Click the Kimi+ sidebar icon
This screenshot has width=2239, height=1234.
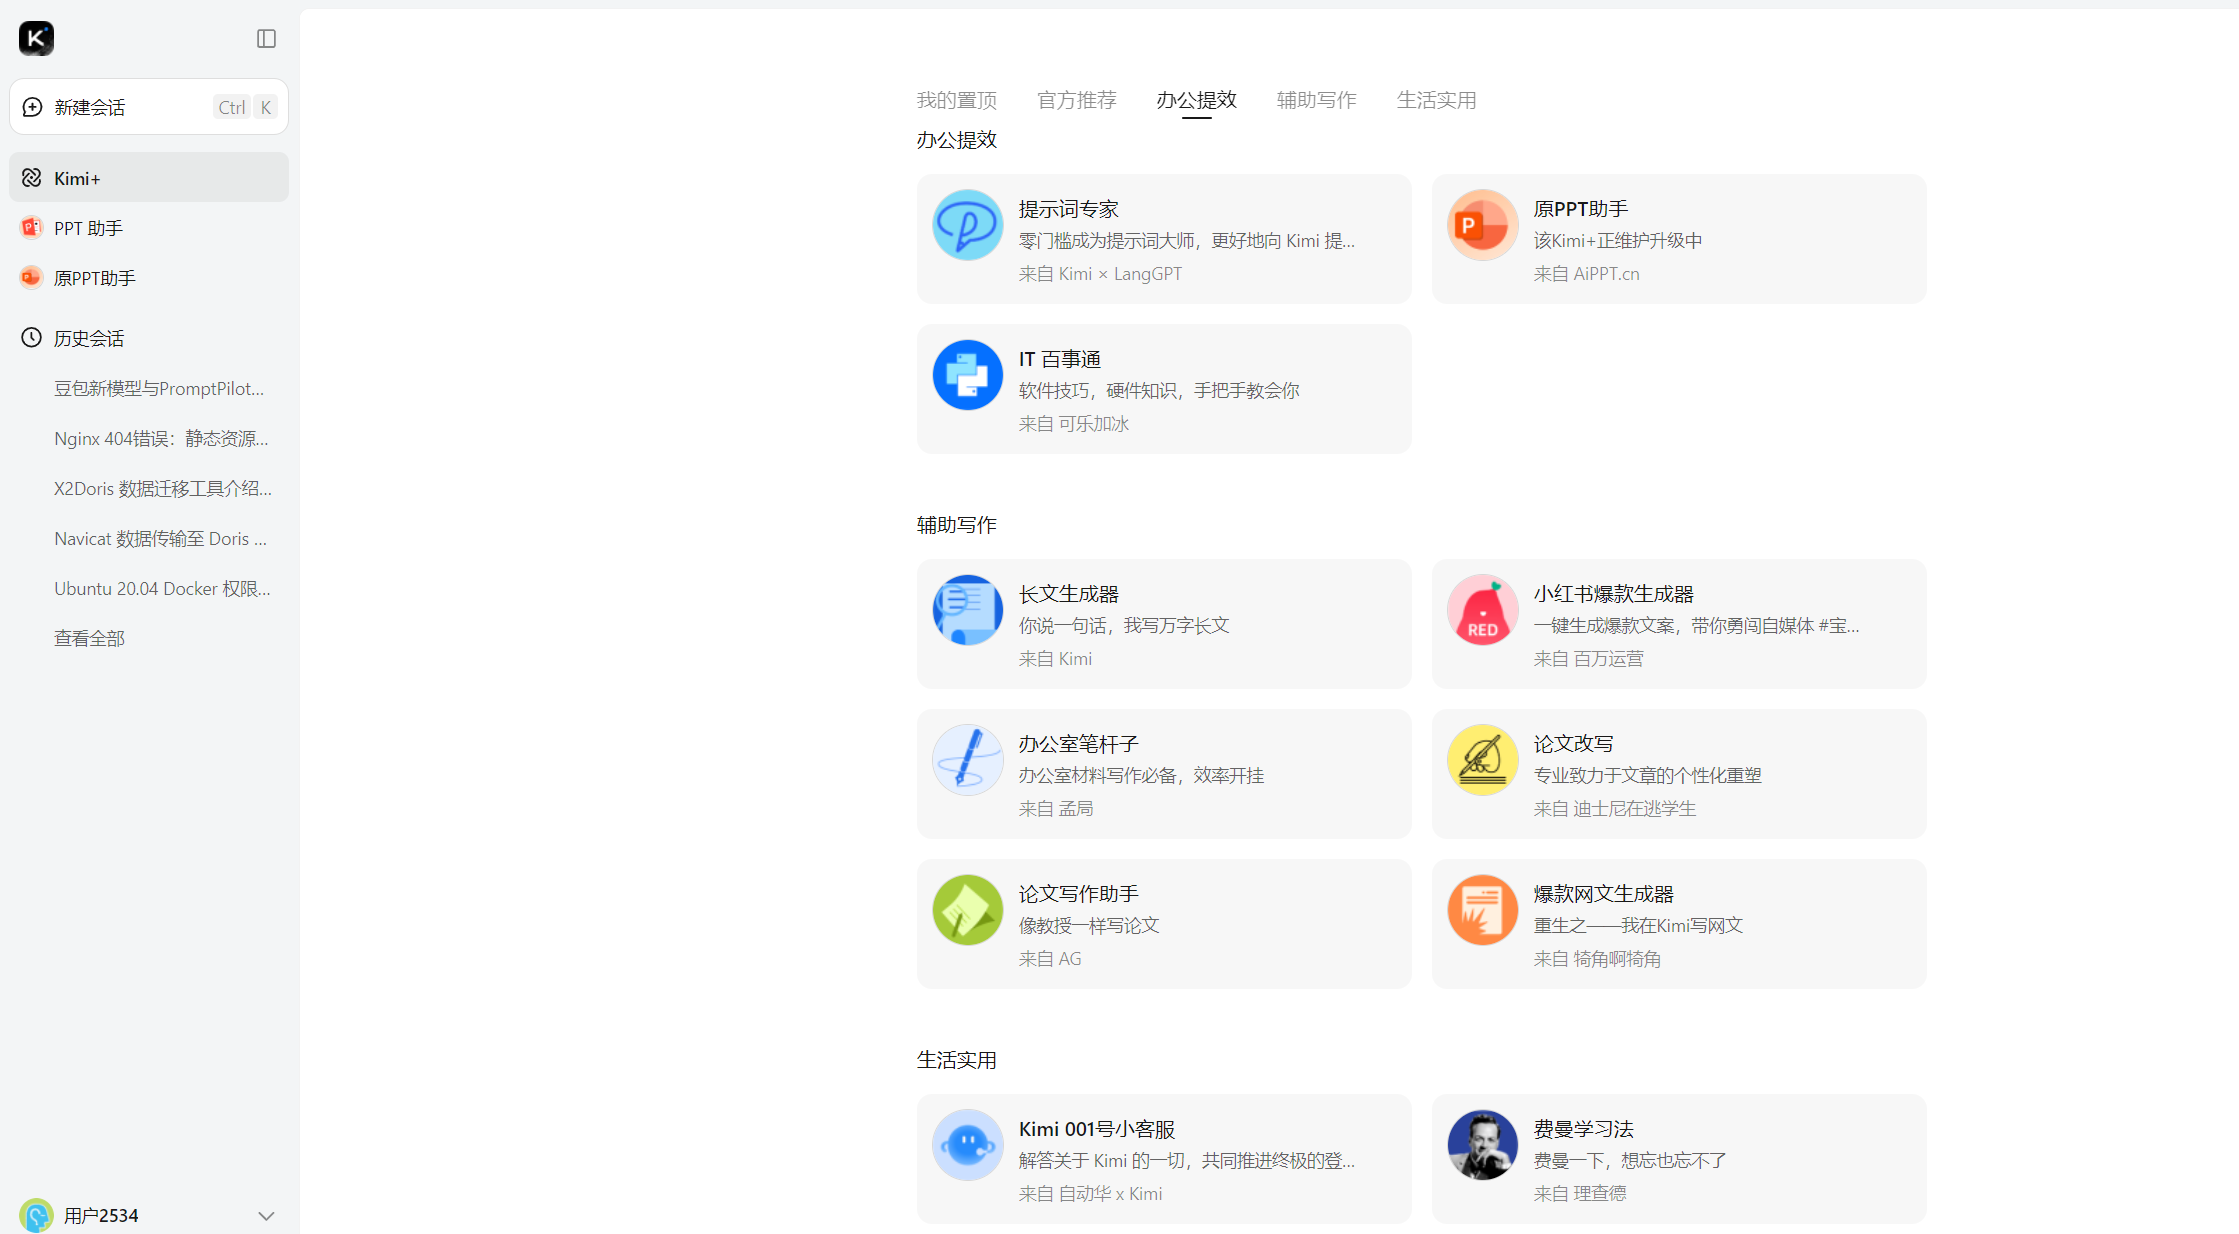(x=32, y=178)
